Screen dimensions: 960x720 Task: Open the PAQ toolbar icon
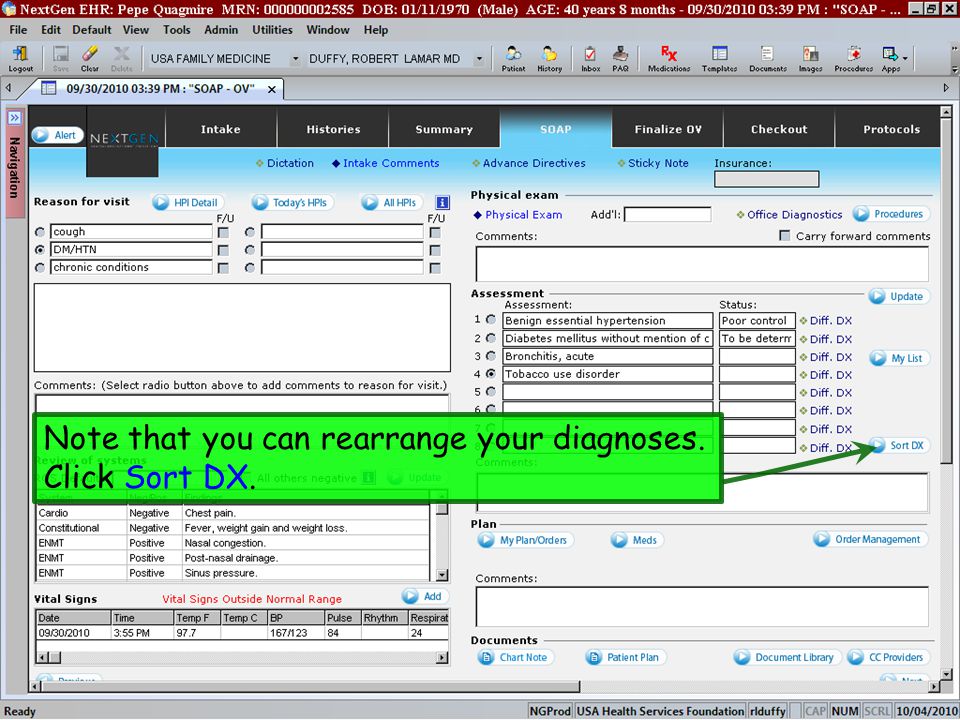pyautogui.click(x=620, y=59)
